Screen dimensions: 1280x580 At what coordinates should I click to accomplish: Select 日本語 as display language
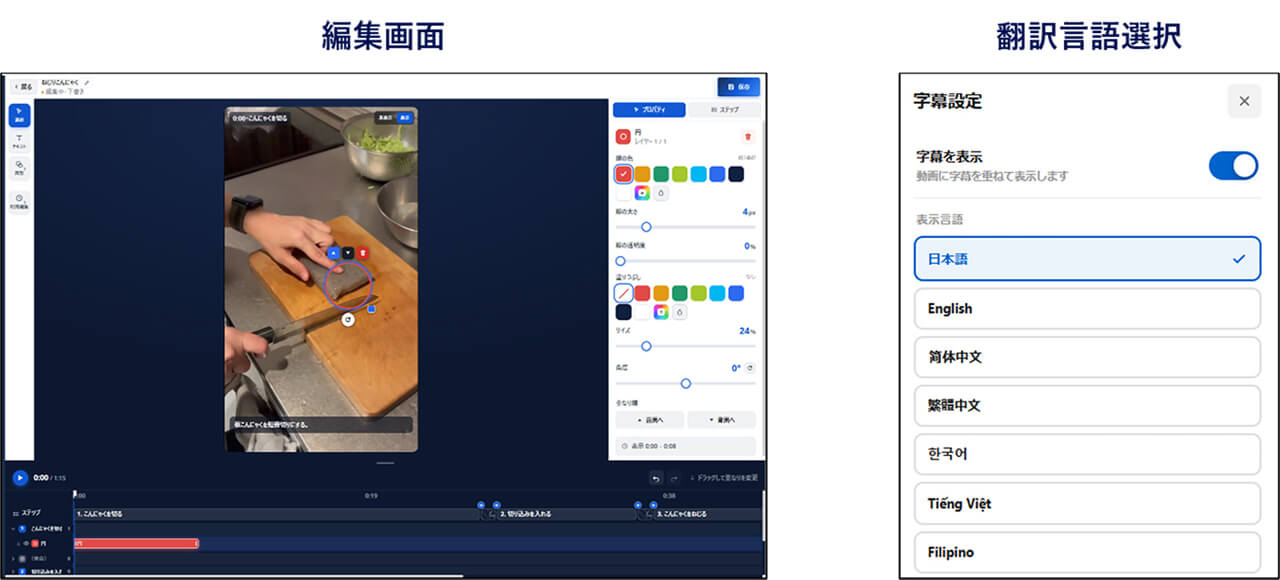(1087, 259)
